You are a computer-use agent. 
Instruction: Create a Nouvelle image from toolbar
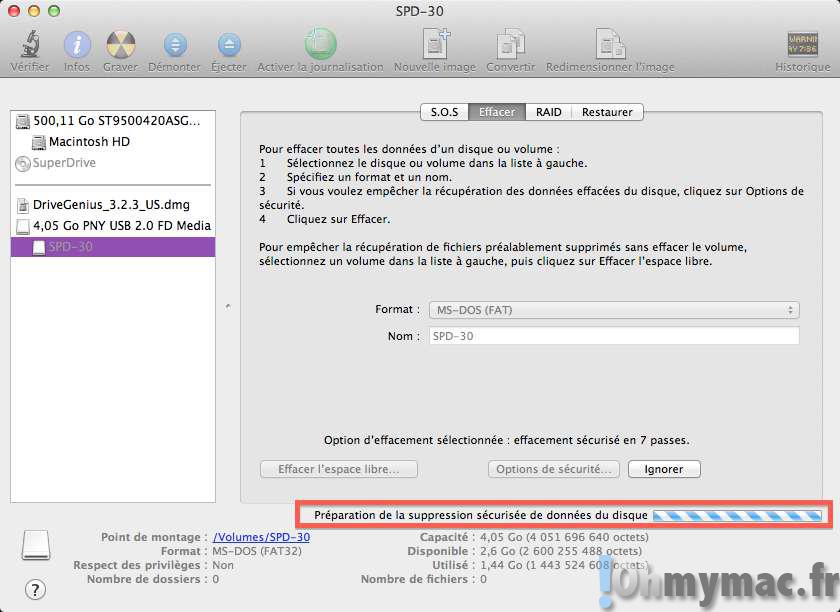[435, 45]
